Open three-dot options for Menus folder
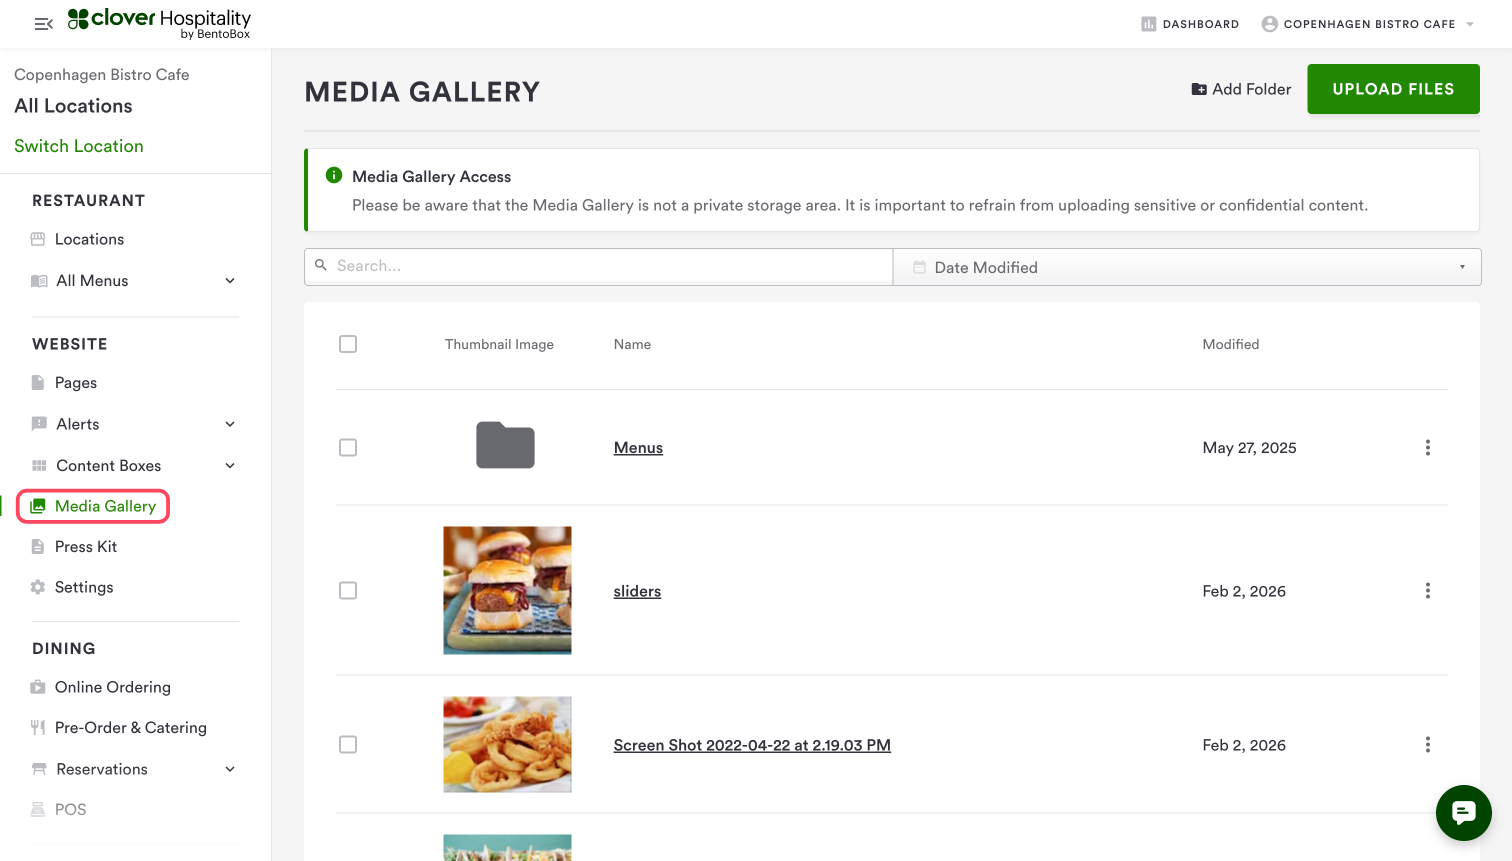The height and width of the screenshot is (861, 1512). click(1427, 448)
